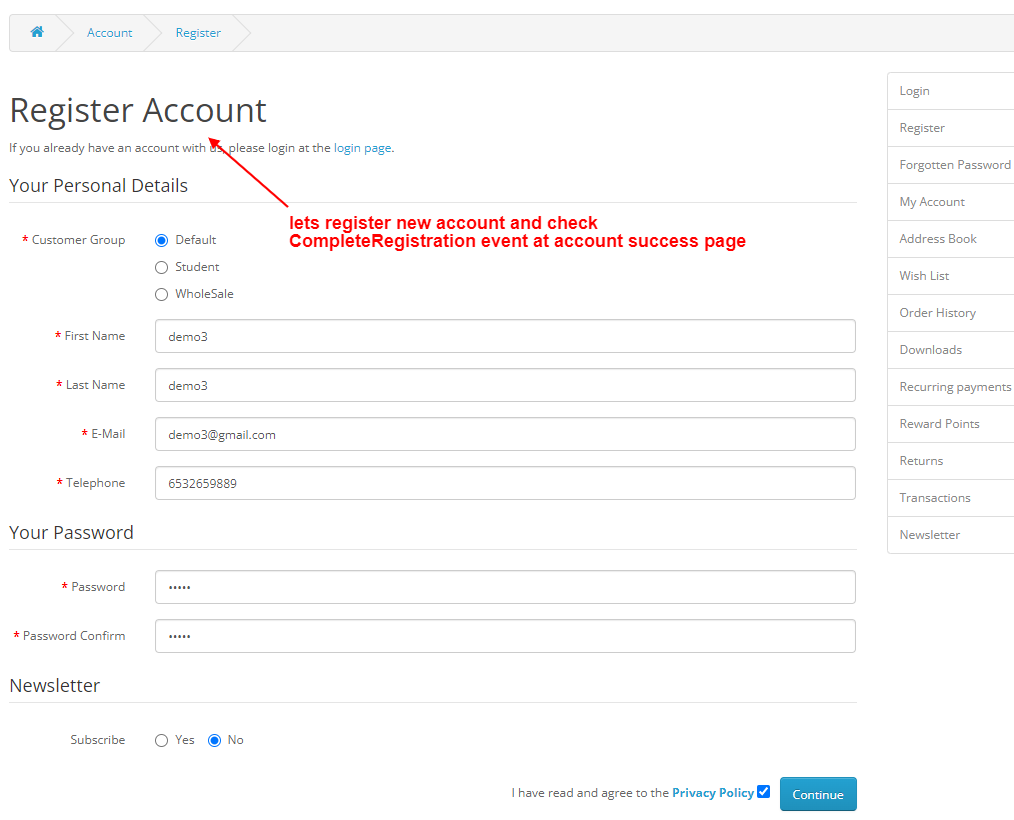The image size is (1014, 820).
Task: Click the home icon in breadcrumb
Action: click(37, 32)
